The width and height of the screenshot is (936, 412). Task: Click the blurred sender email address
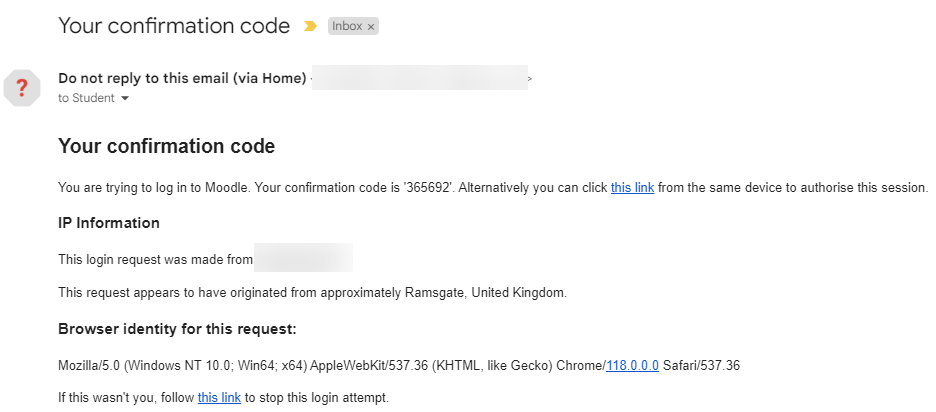pyautogui.click(x=420, y=78)
